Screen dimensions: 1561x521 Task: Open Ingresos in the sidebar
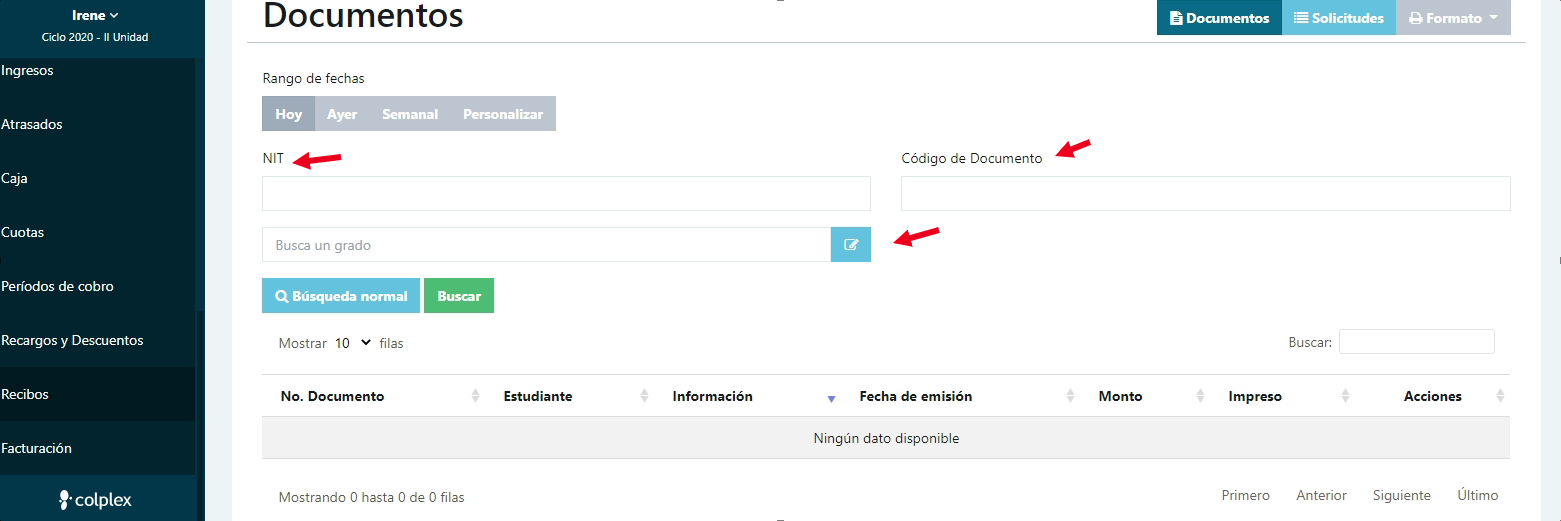27,70
